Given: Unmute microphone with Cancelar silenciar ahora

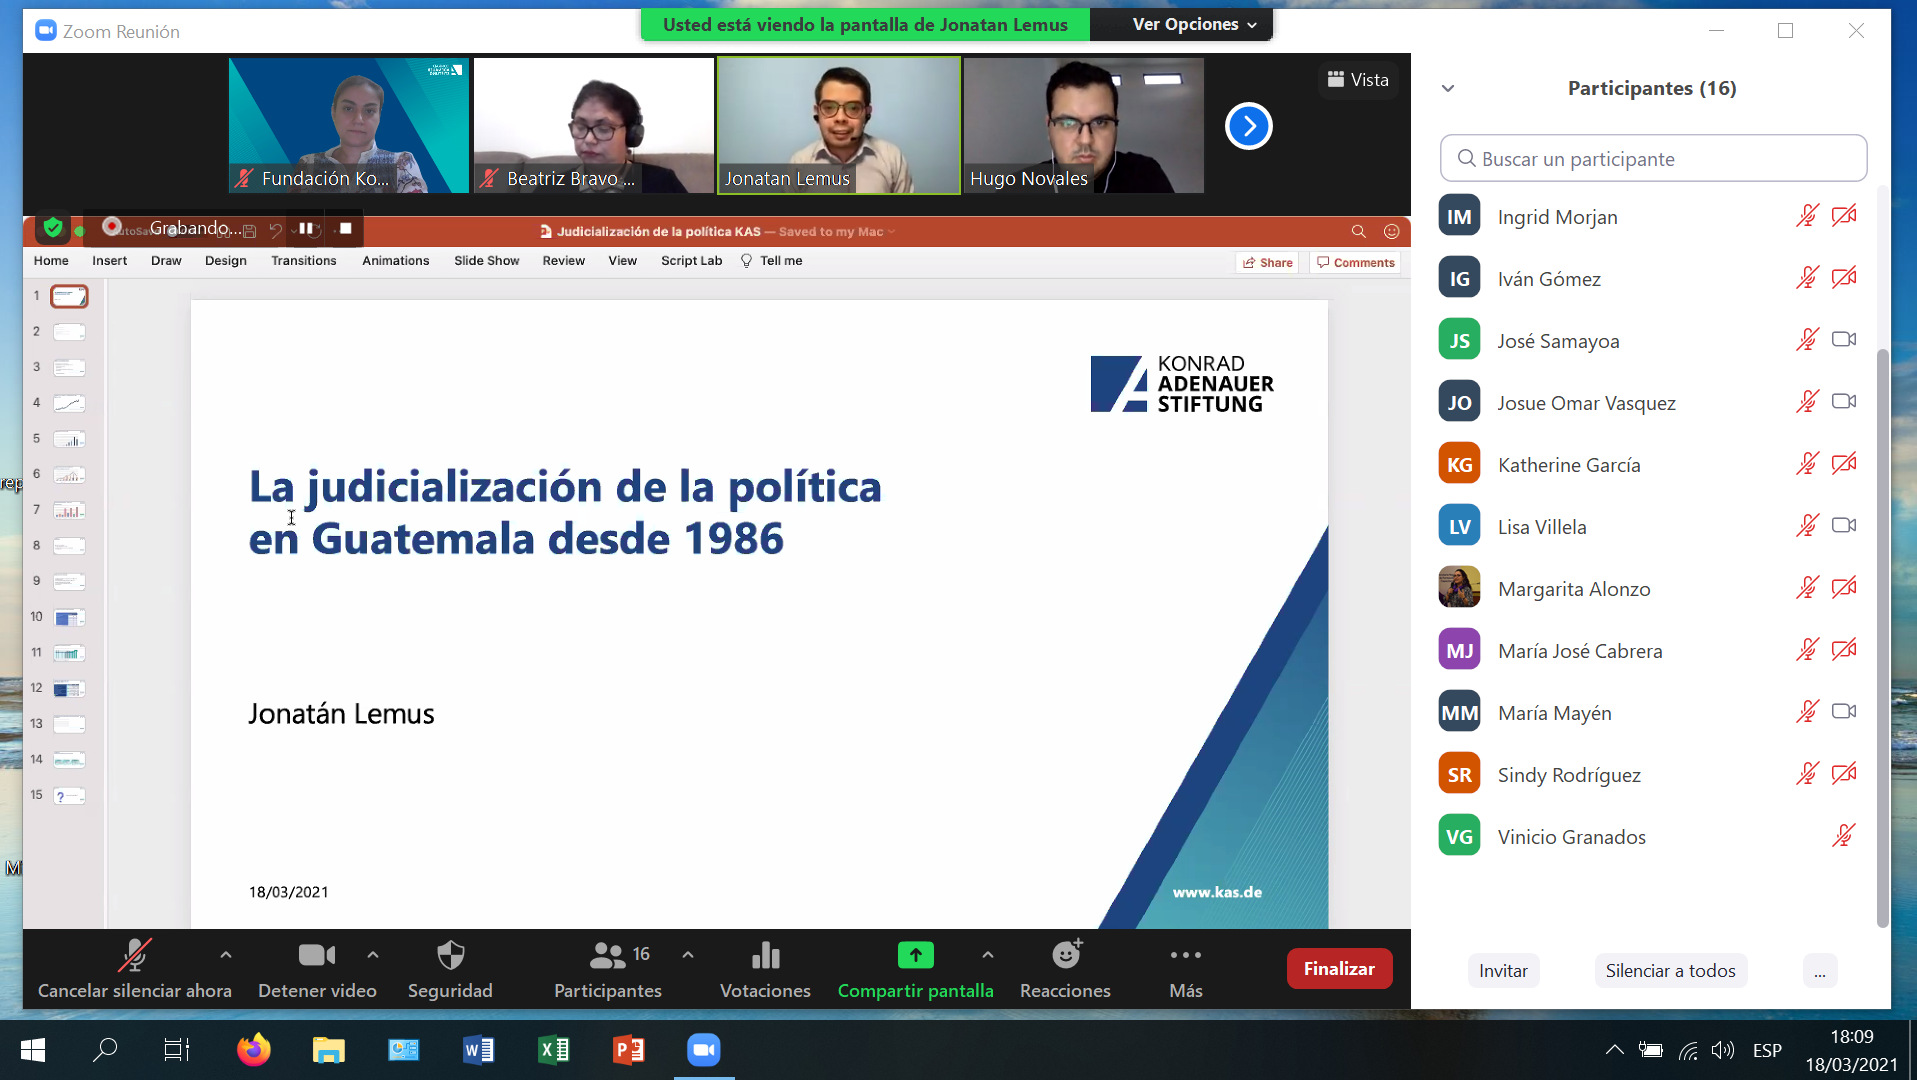Looking at the screenshot, I should point(134,957).
